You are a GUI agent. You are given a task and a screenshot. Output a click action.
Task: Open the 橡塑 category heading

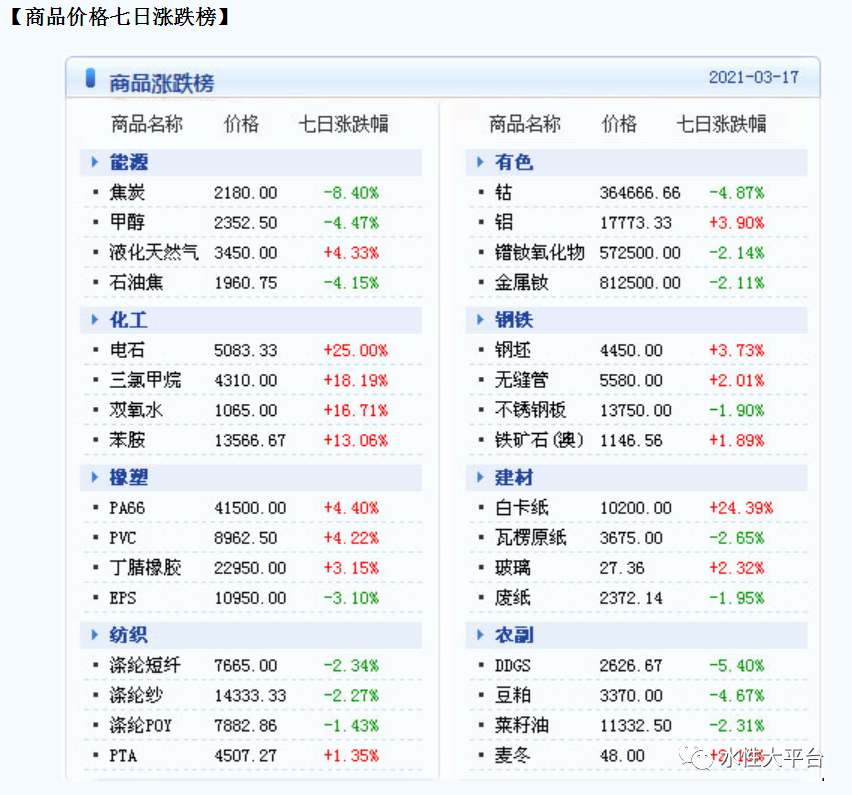[129, 477]
